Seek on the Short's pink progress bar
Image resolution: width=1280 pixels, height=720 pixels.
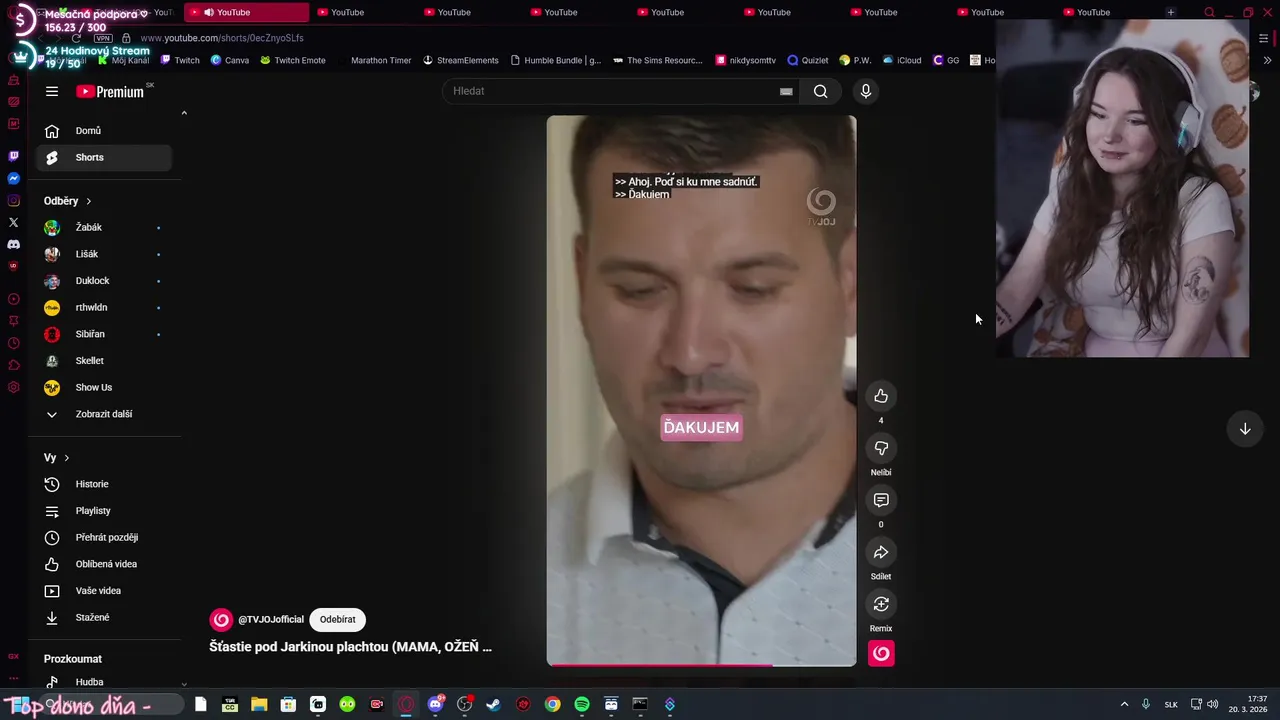tap(701, 664)
